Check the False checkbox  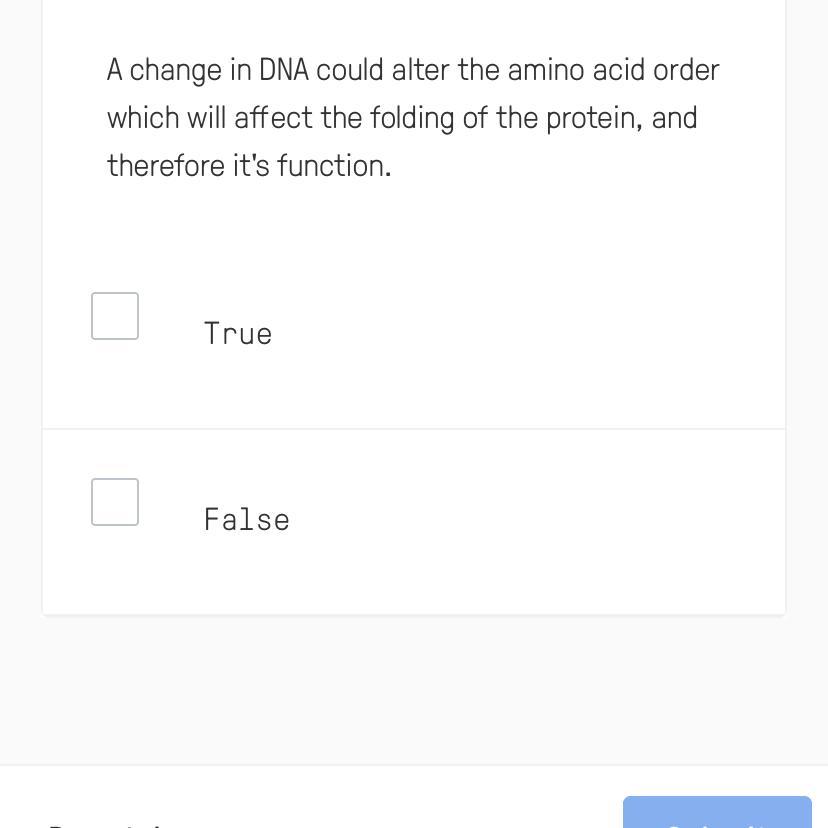click(x=115, y=502)
